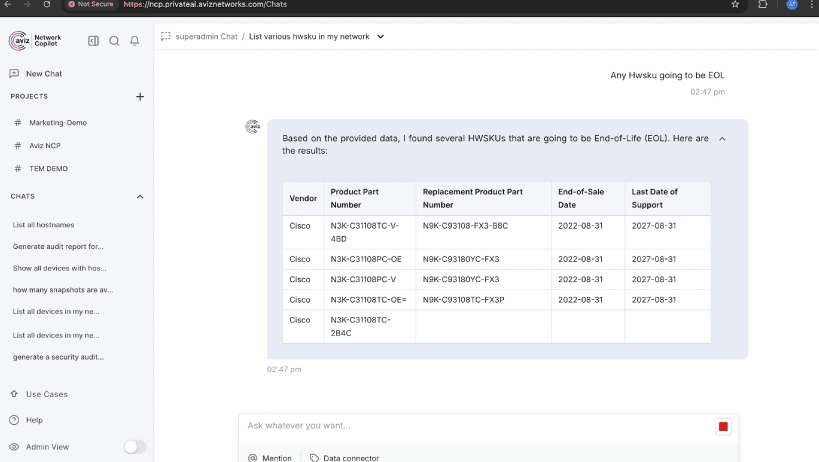Click the Mention at-sign icon
The width and height of the screenshot is (819, 462).
pos(253,458)
